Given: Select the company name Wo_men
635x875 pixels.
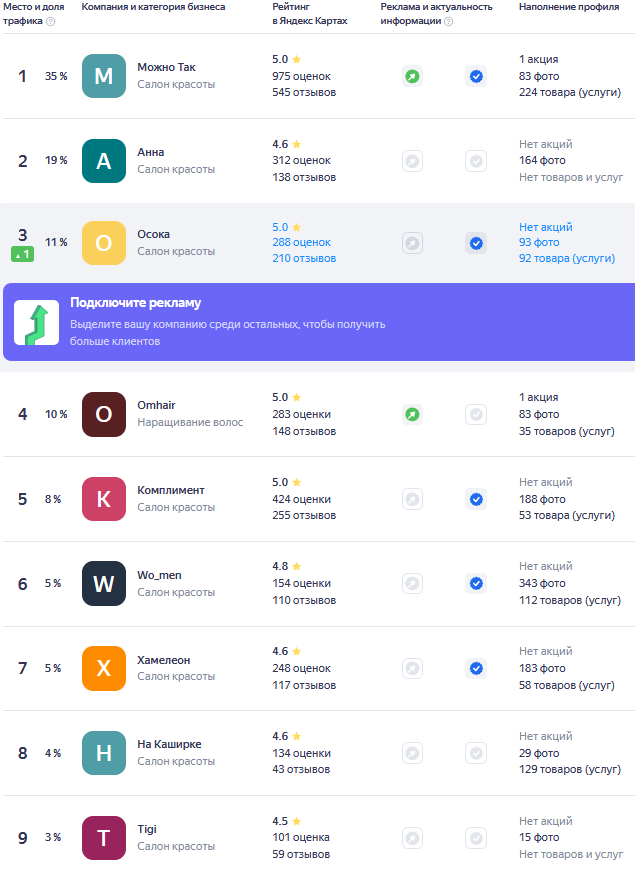Looking at the screenshot, I should (x=159, y=575).
